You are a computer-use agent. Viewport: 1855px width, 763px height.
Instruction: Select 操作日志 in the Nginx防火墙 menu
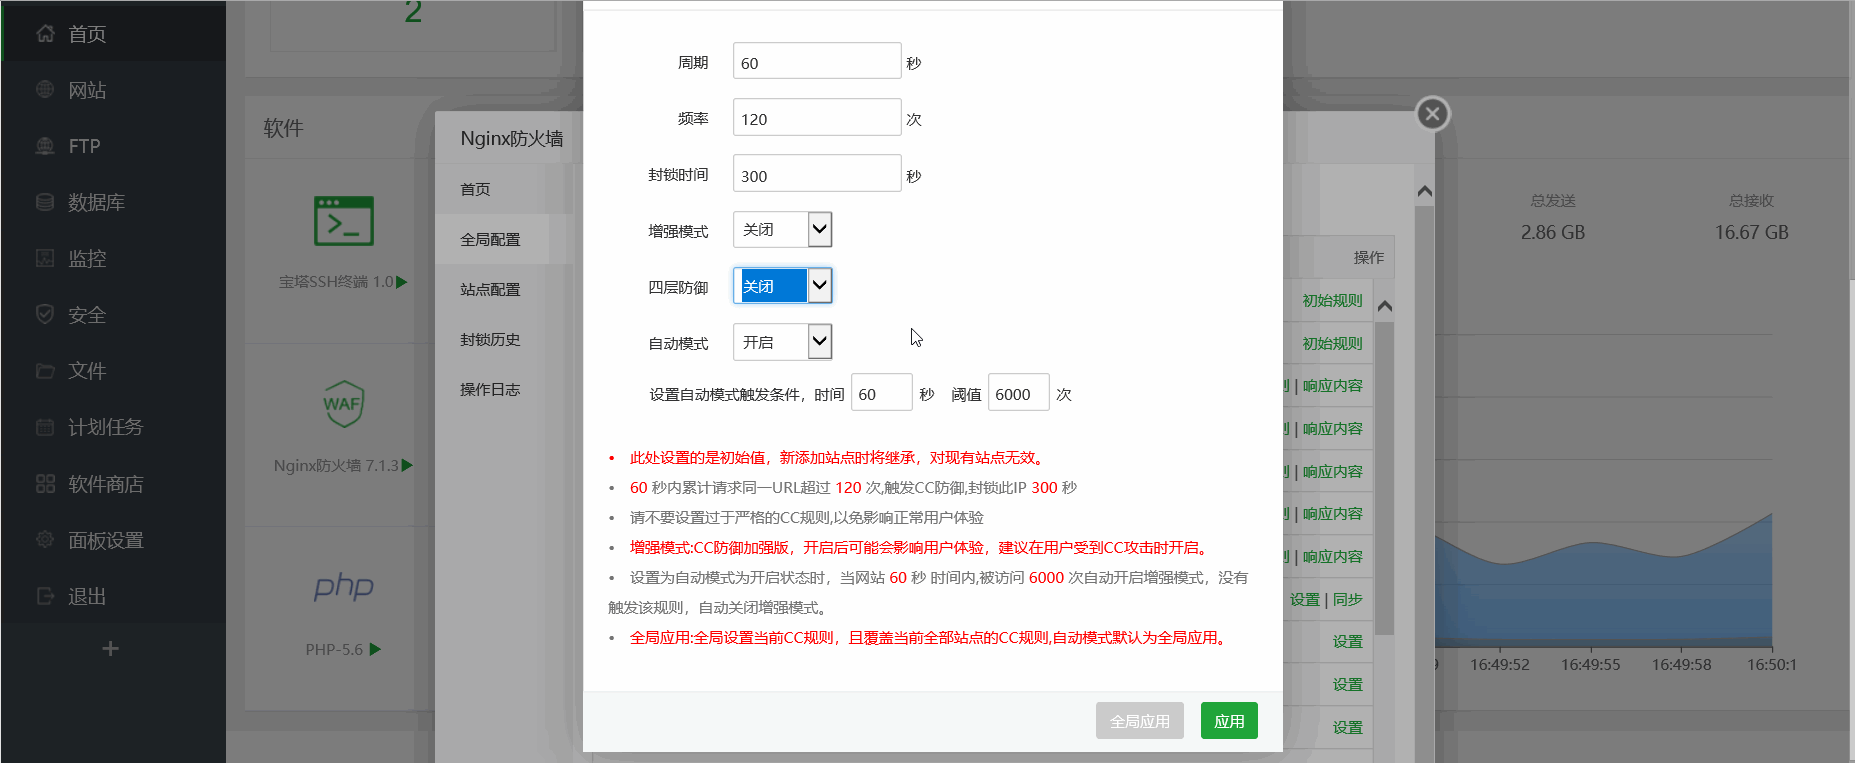click(x=490, y=389)
